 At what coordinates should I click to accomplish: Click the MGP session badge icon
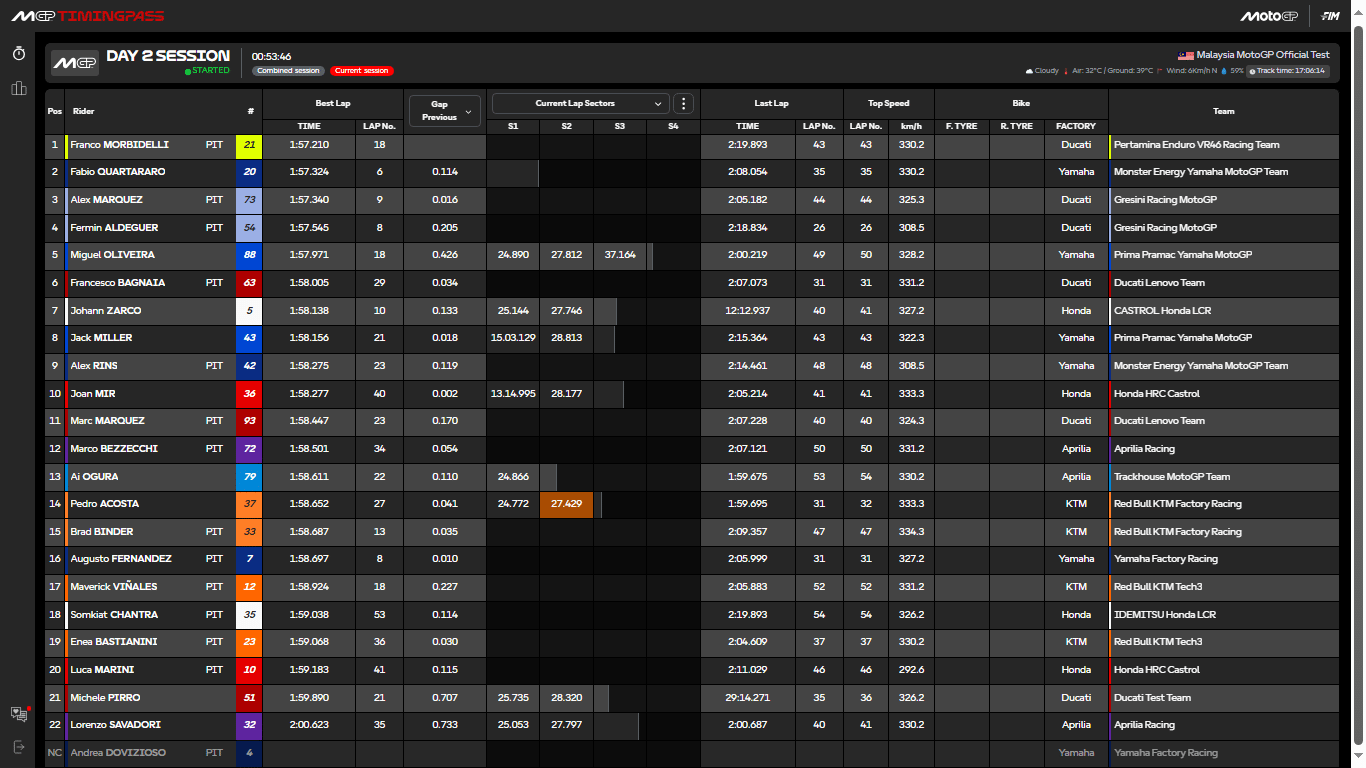tap(75, 63)
